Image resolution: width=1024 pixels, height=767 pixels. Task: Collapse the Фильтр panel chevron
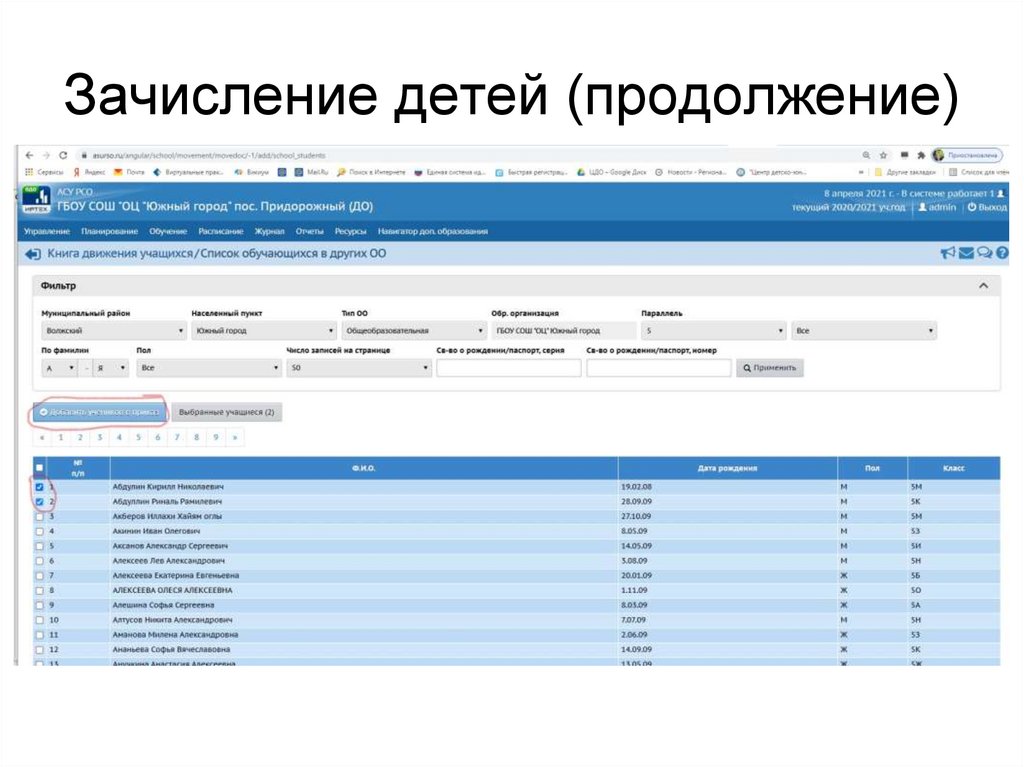[981, 285]
